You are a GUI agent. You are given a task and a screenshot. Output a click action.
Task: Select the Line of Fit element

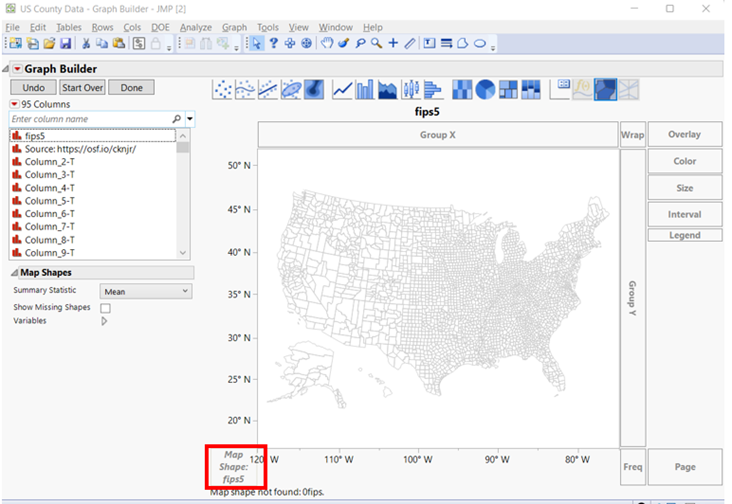268,89
